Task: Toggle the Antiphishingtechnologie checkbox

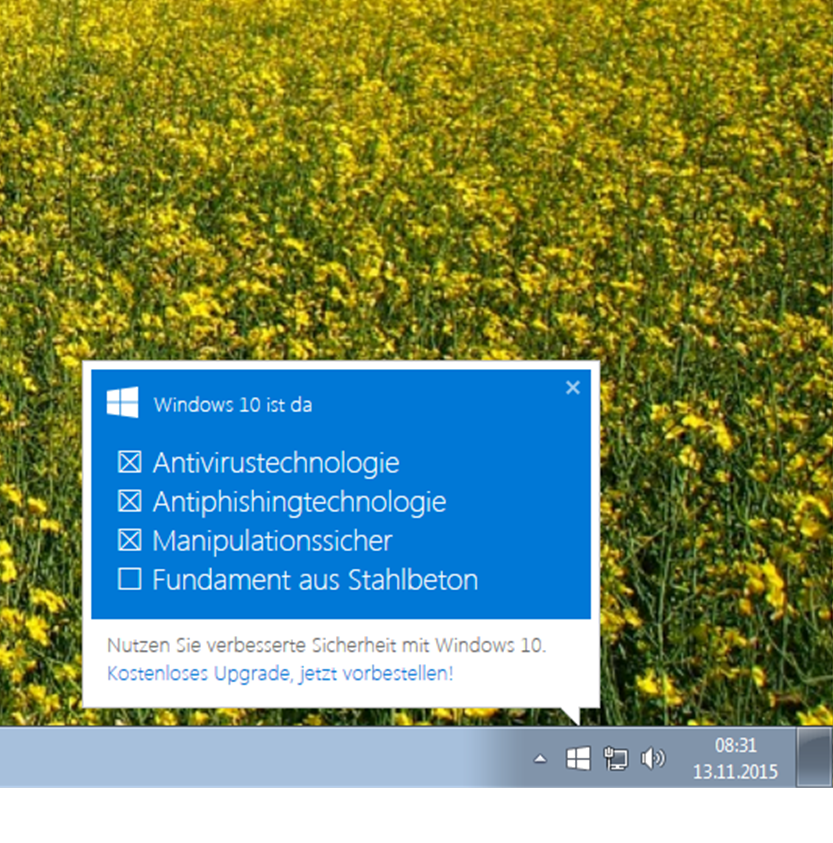Action: tap(130, 501)
